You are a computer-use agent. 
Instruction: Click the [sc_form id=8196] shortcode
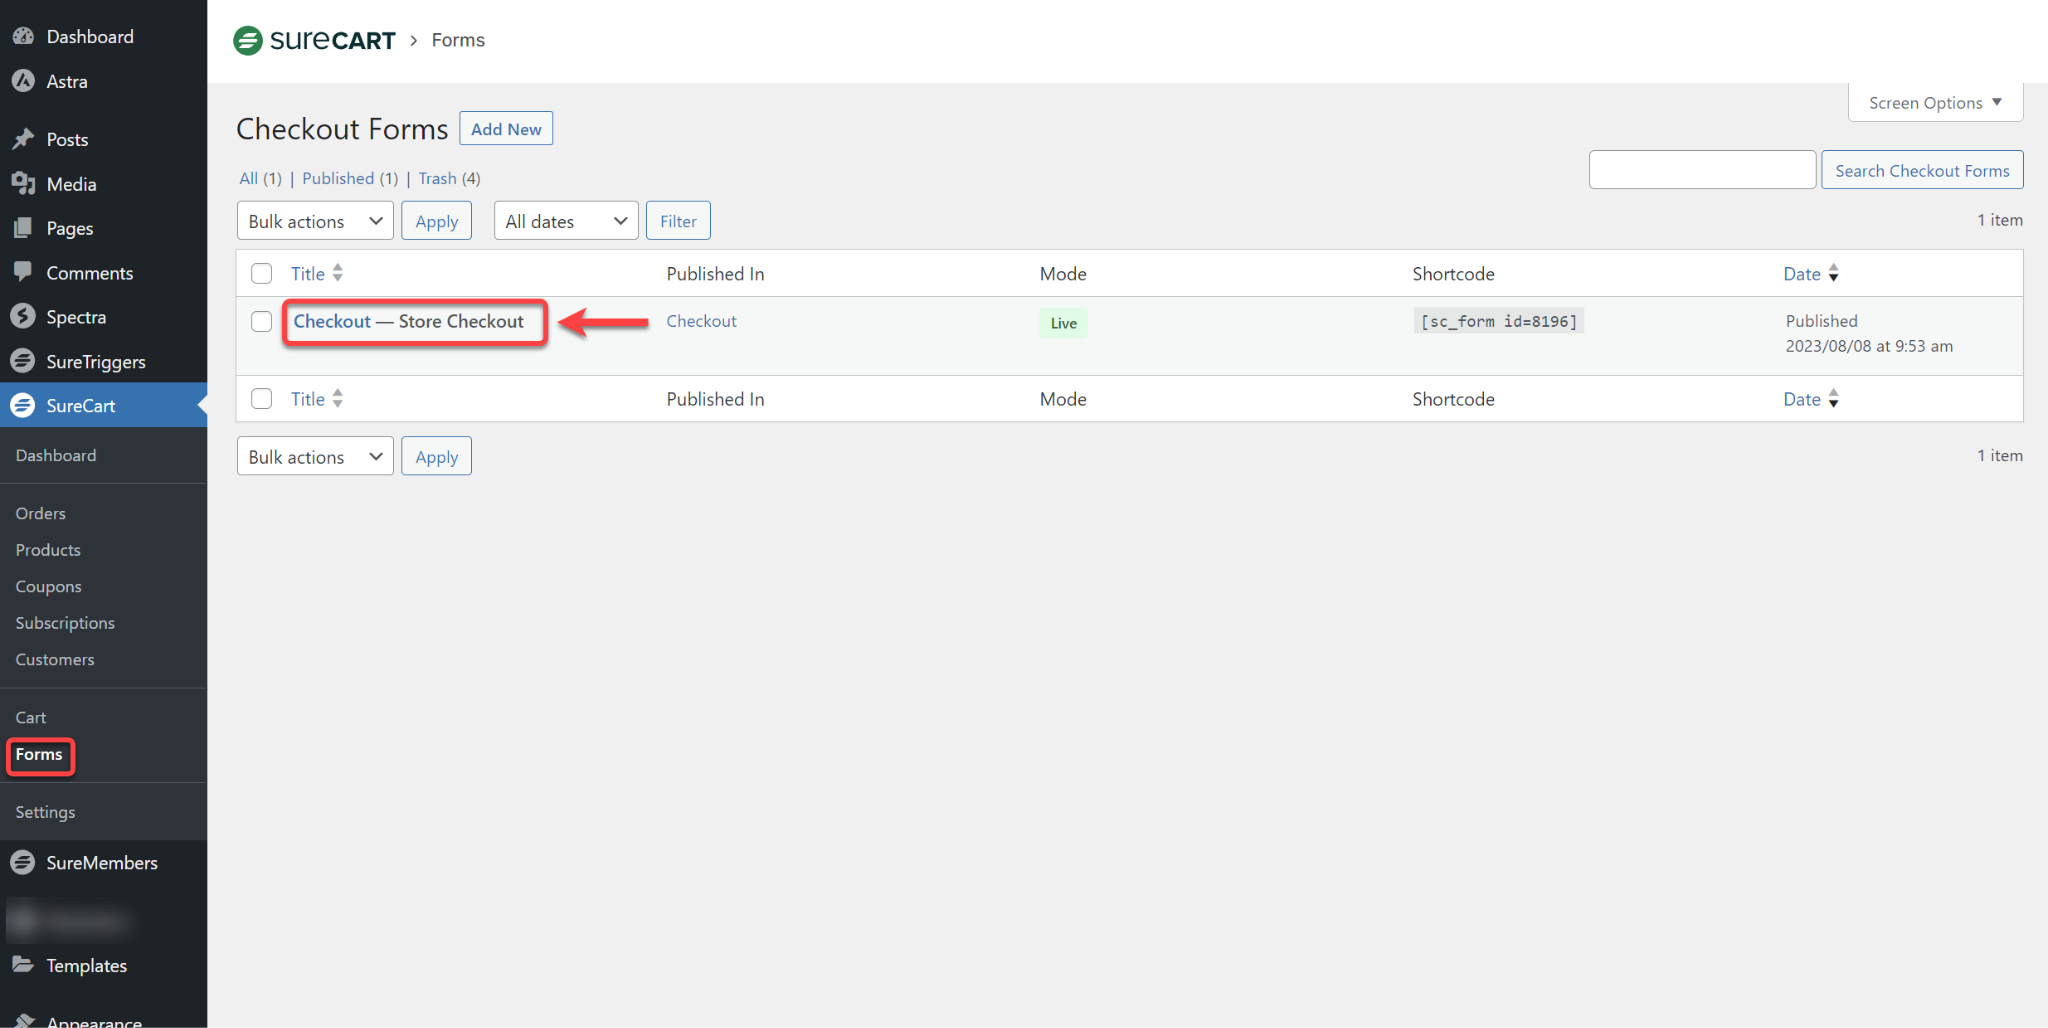pyautogui.click(x=1499, y=321)
